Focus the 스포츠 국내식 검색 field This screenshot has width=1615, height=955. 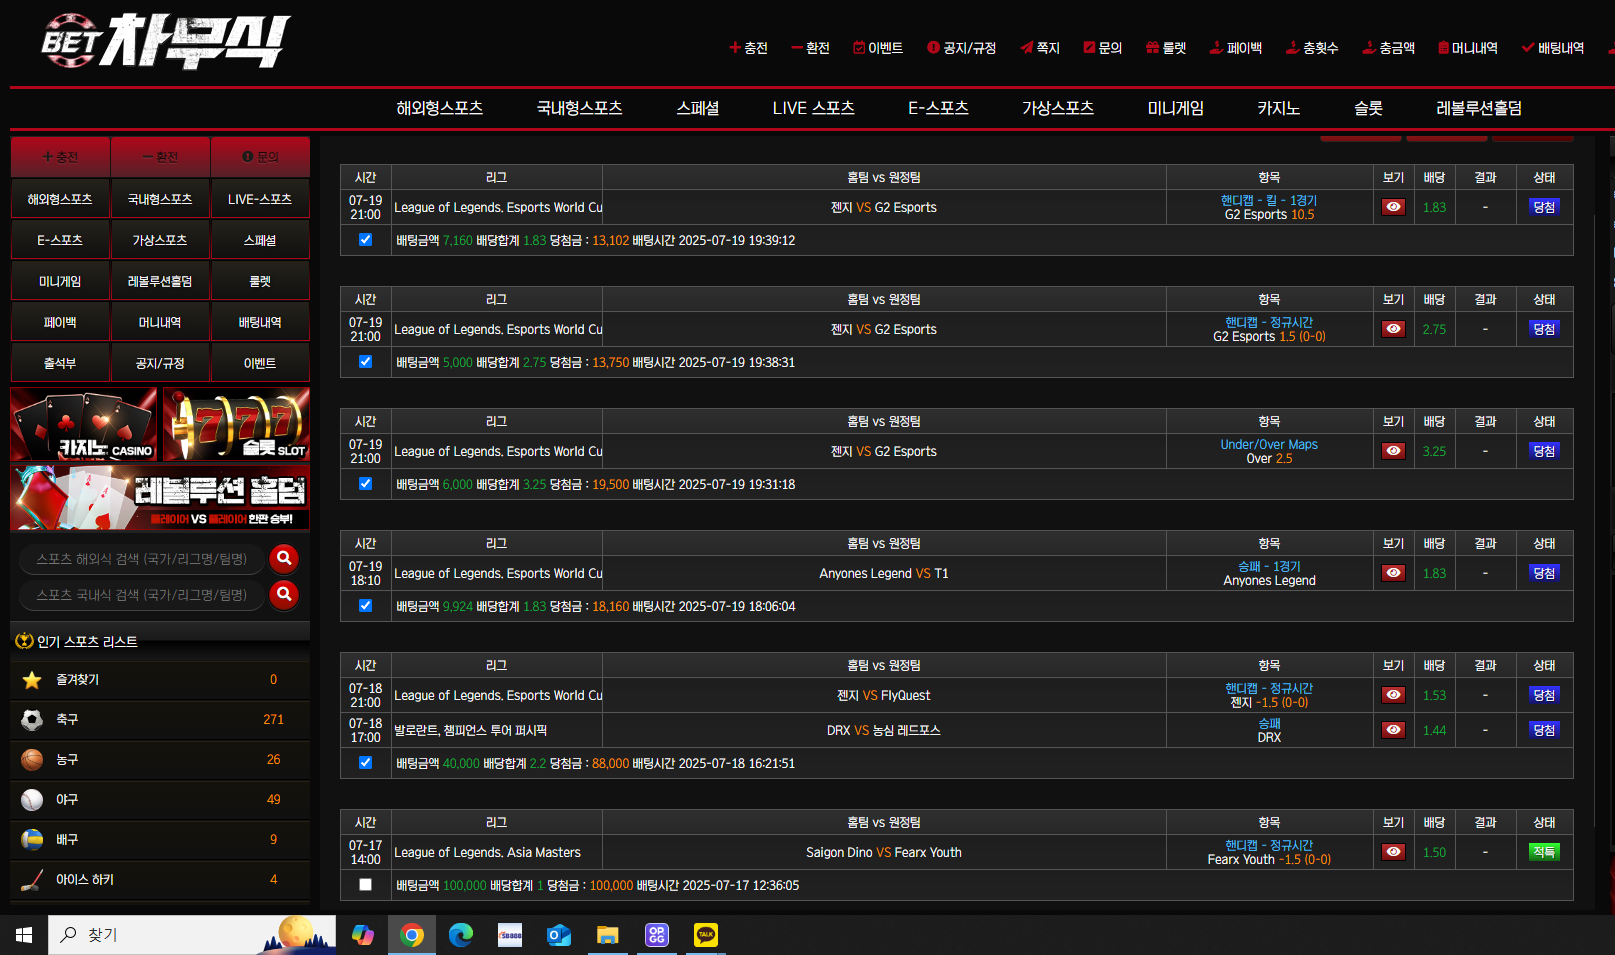(141, 595)
